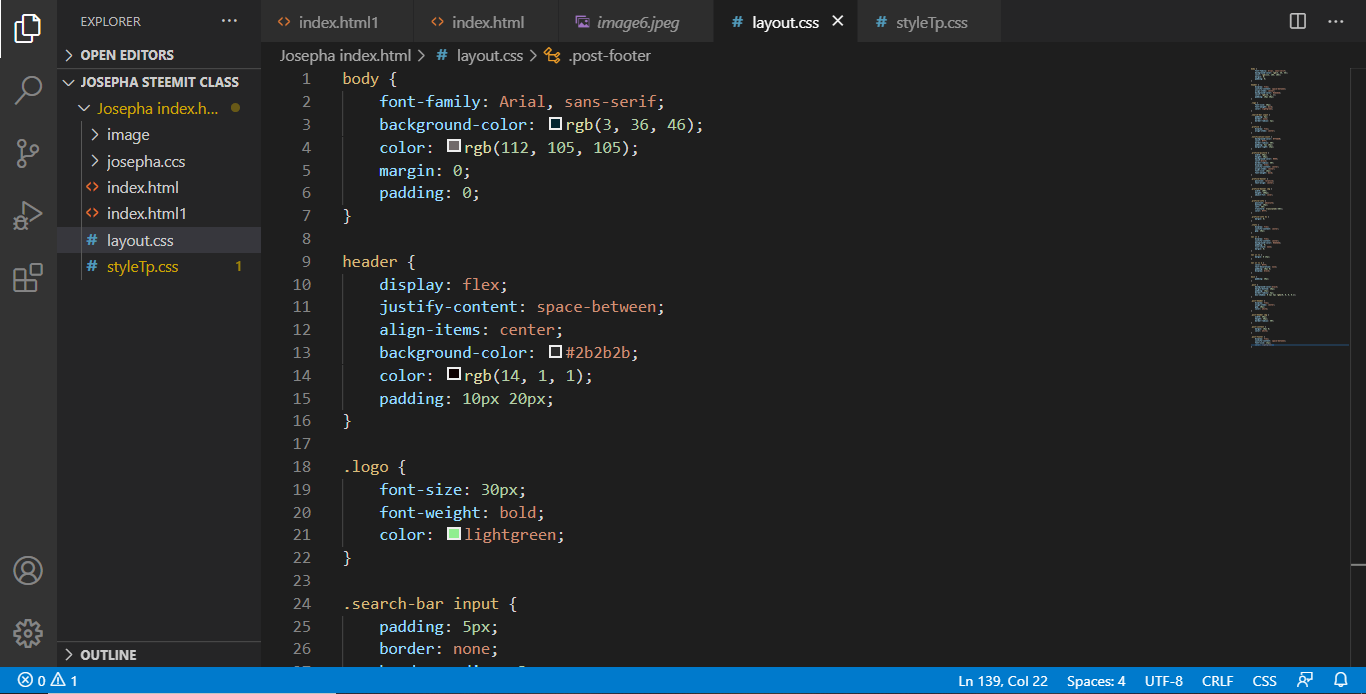Switch to the image6.jpeg tab

(637, 21)
